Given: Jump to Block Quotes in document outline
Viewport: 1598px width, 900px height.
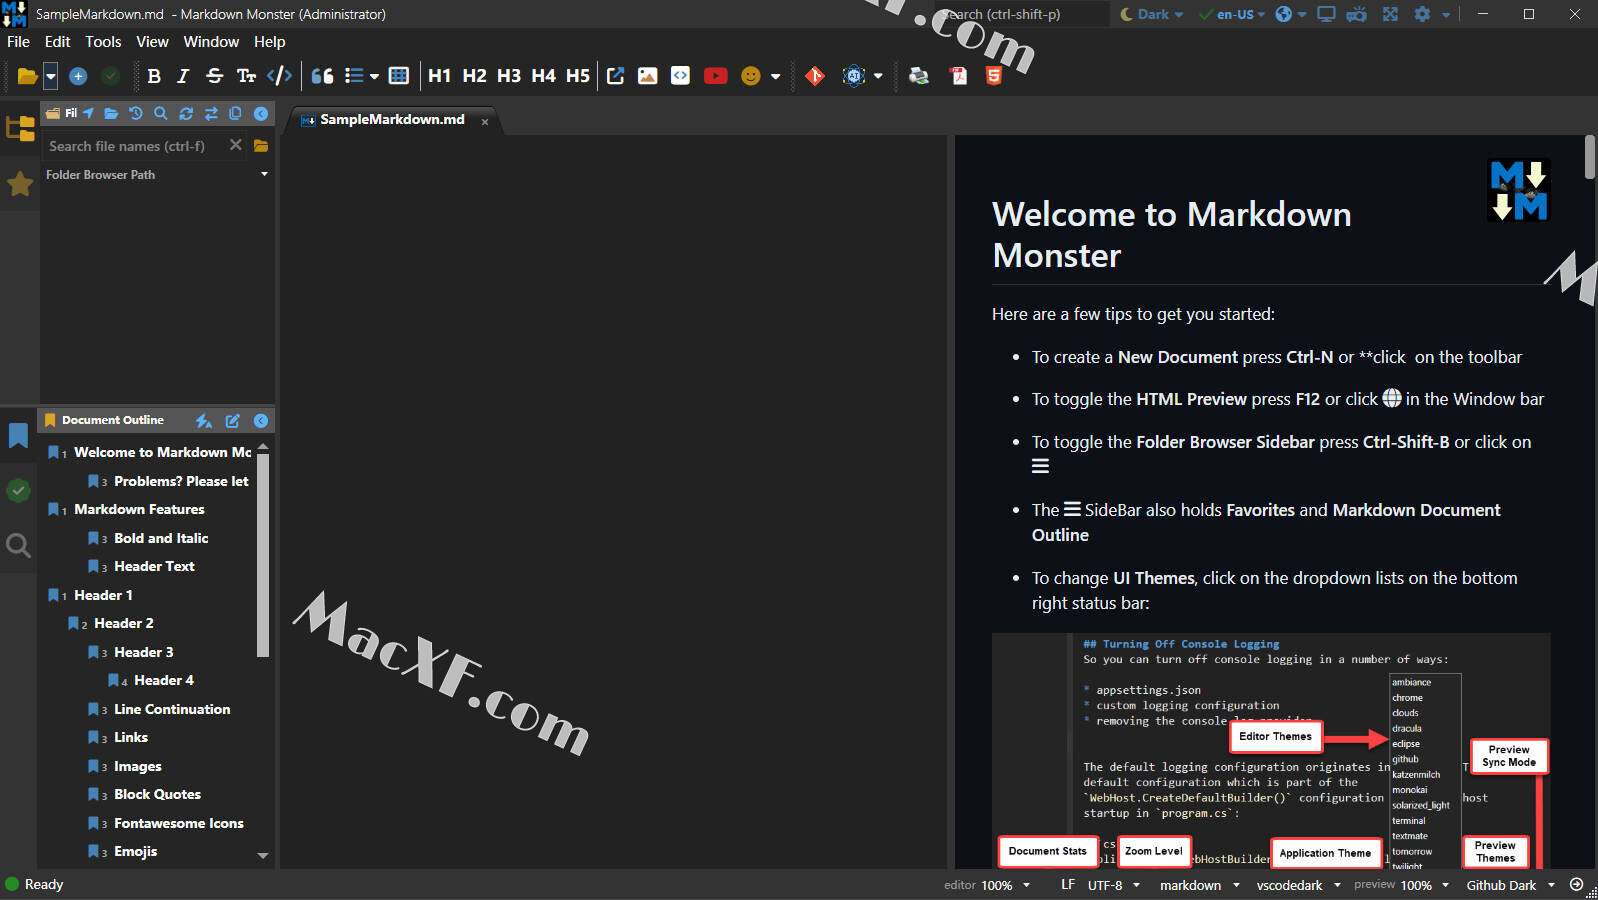Looking at the screenshot, I should tap(157, 794).
